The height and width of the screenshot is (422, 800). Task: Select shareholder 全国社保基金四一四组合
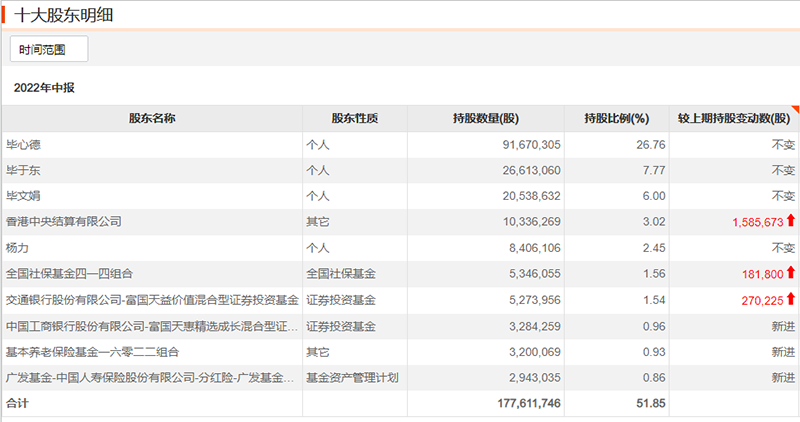pos(69,274)
